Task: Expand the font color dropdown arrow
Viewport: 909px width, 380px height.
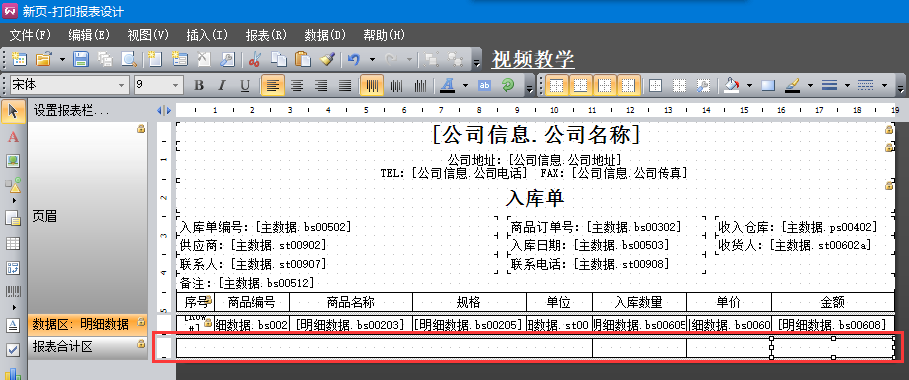Action: (x=466, y=86)
